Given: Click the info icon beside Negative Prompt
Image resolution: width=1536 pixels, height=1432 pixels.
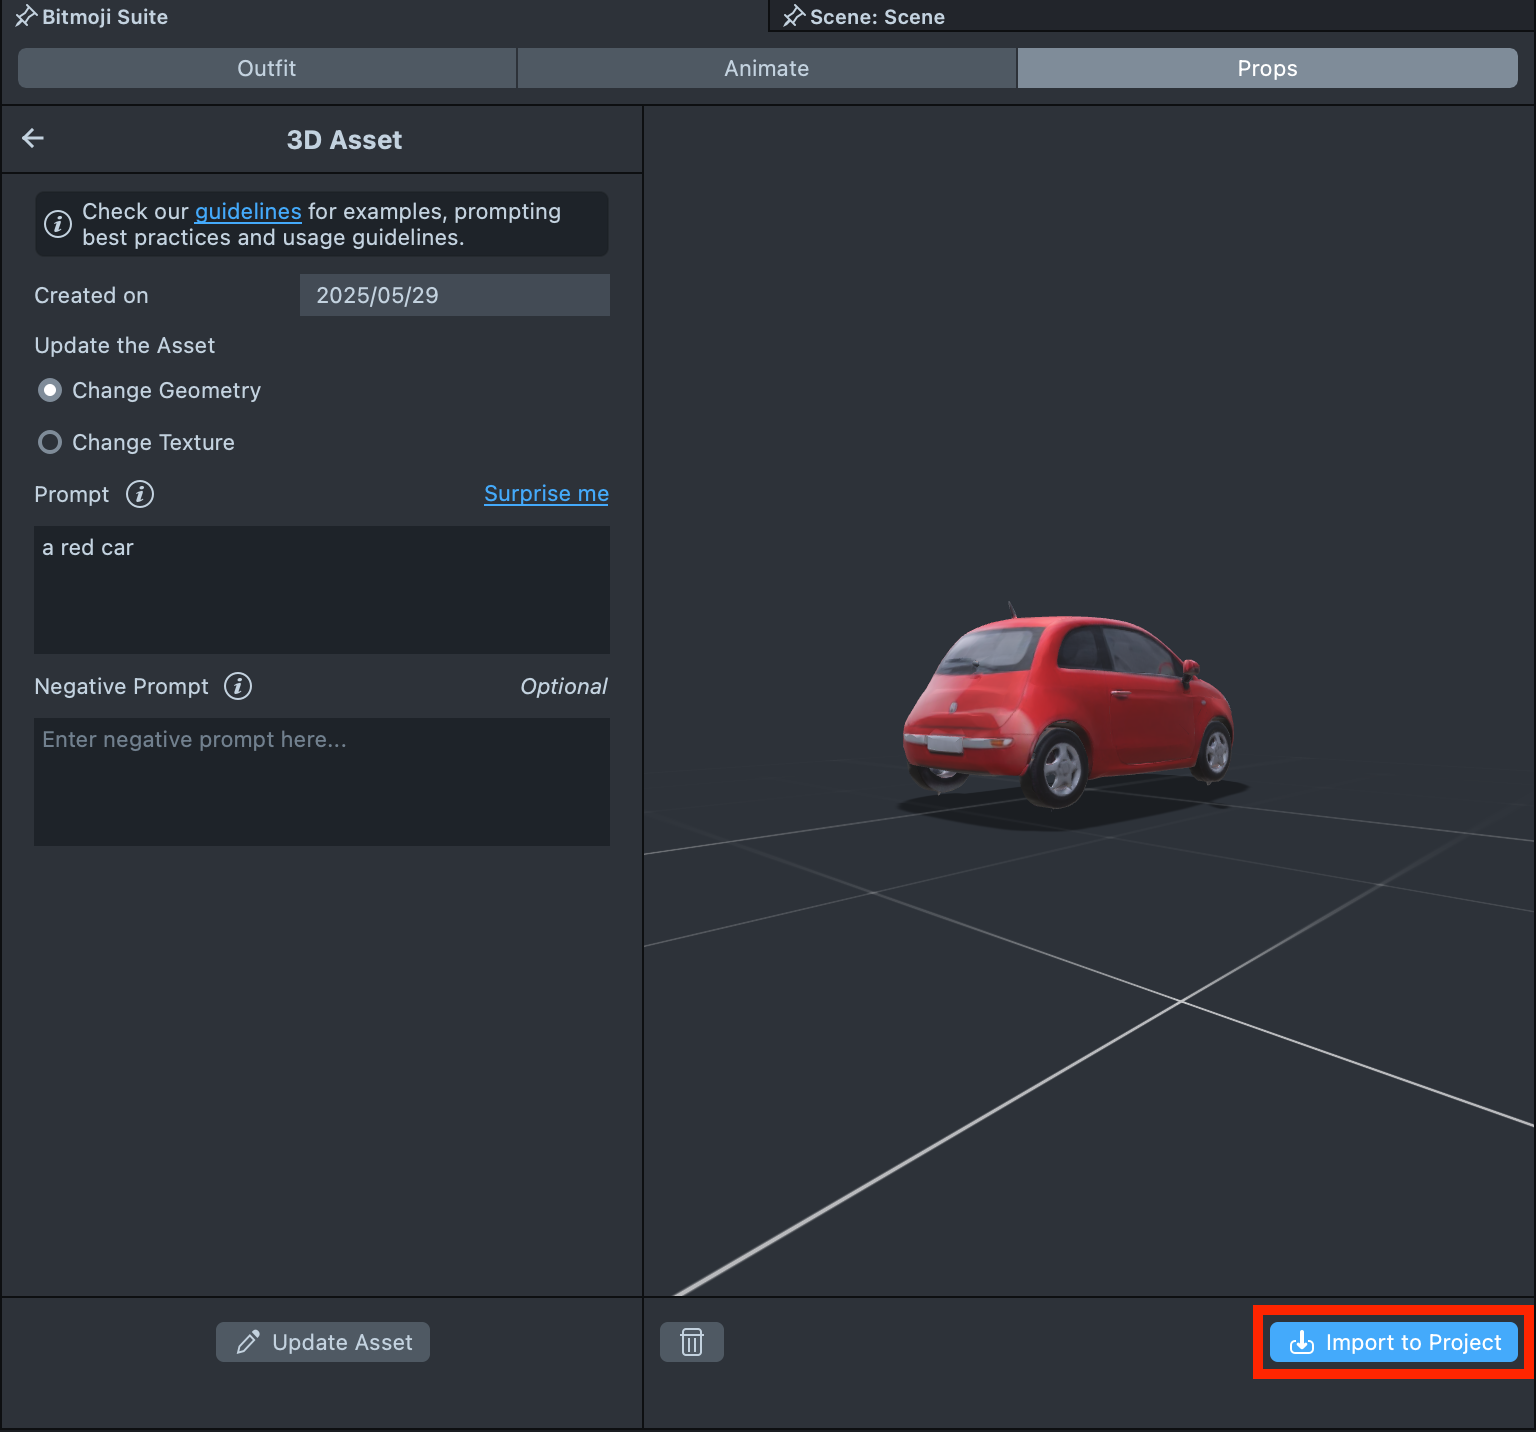Looking at the screenshot, I should tap(238, 686).
